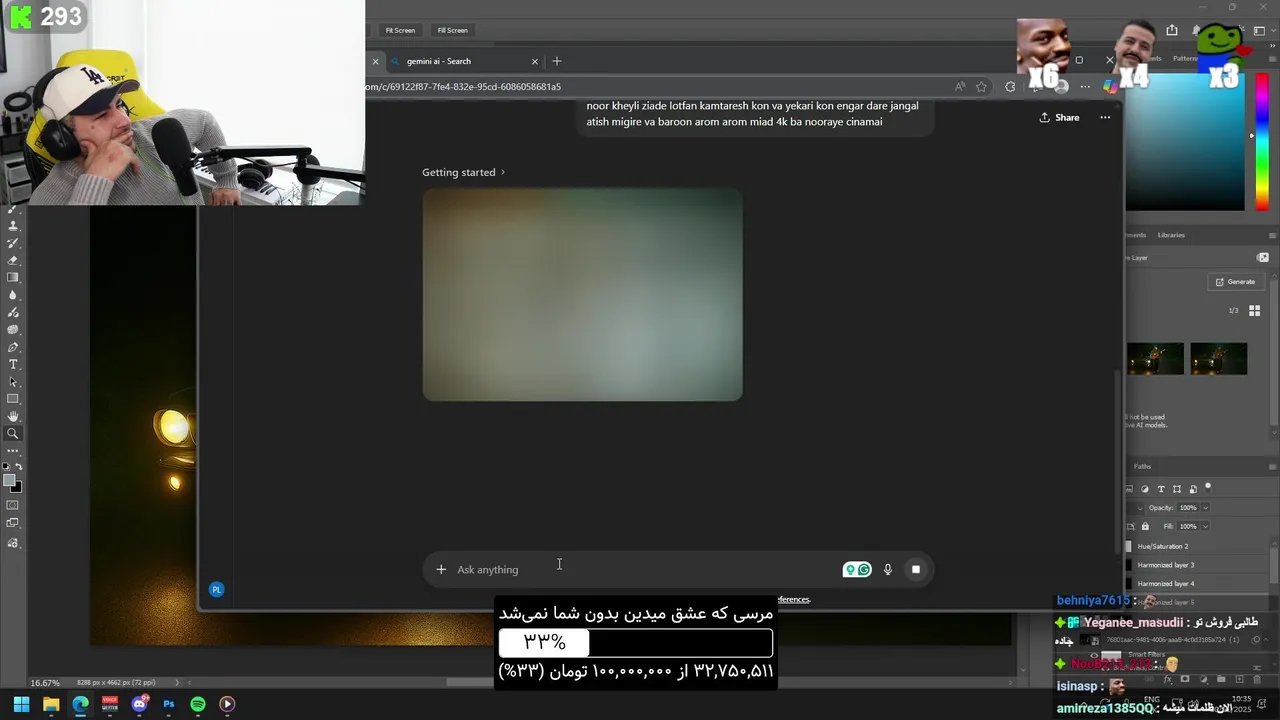Select the Path Selection tool

coord(13,381)
